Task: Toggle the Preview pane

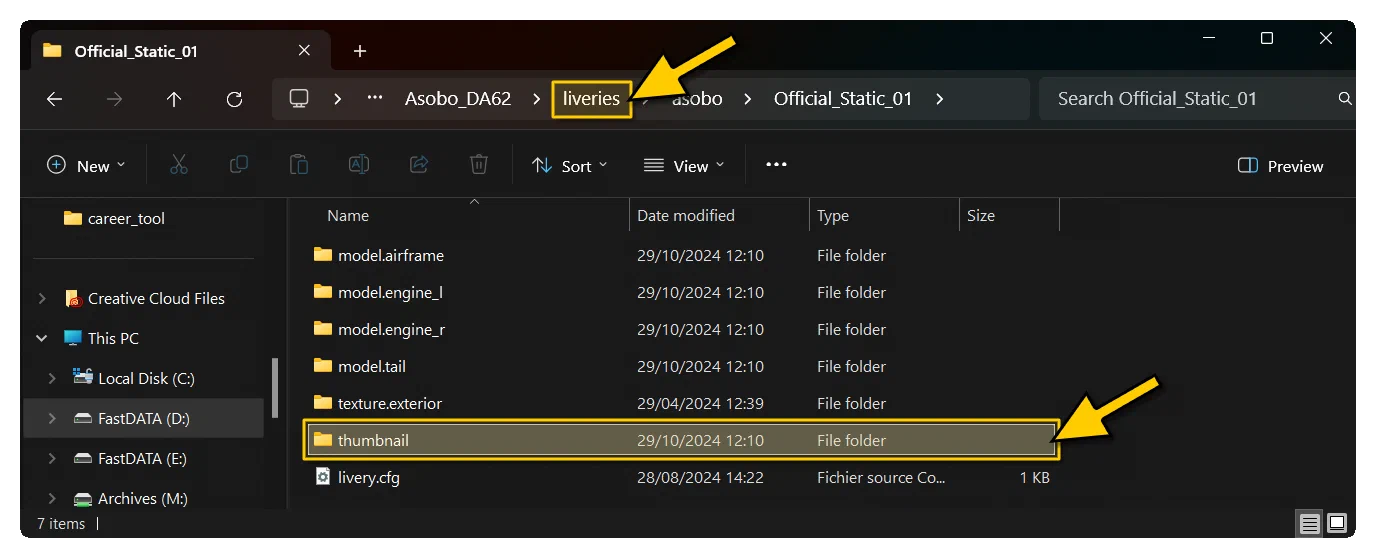Action: coord(1281,166)
